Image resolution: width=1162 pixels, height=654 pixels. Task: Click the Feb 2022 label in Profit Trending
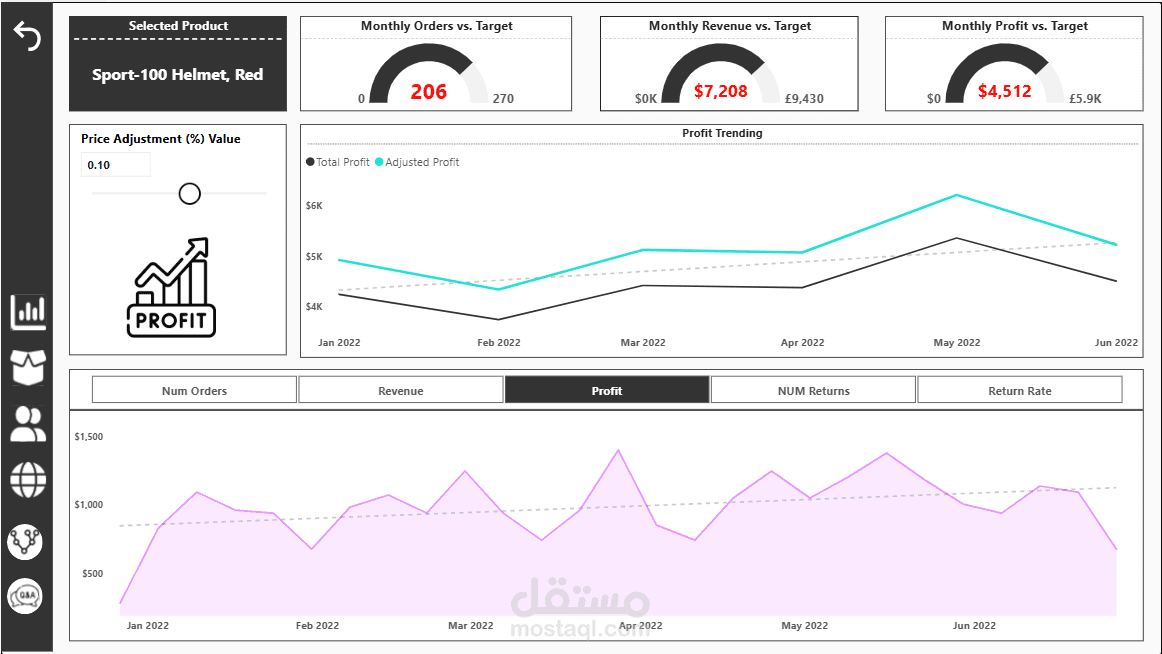pos(499,343)
